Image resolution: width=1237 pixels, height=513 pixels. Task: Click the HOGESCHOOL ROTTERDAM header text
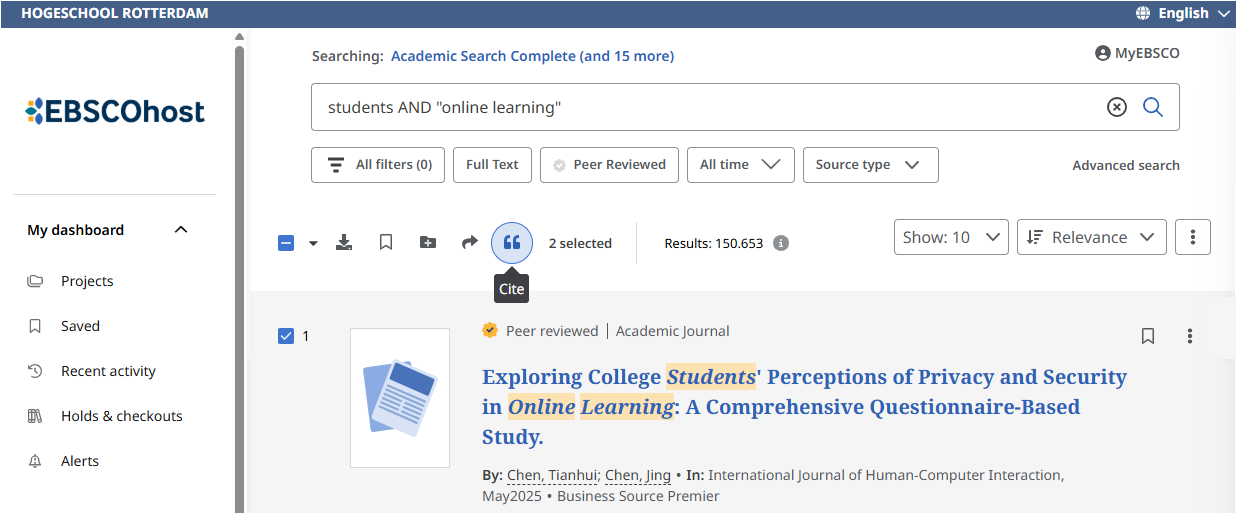115,13
